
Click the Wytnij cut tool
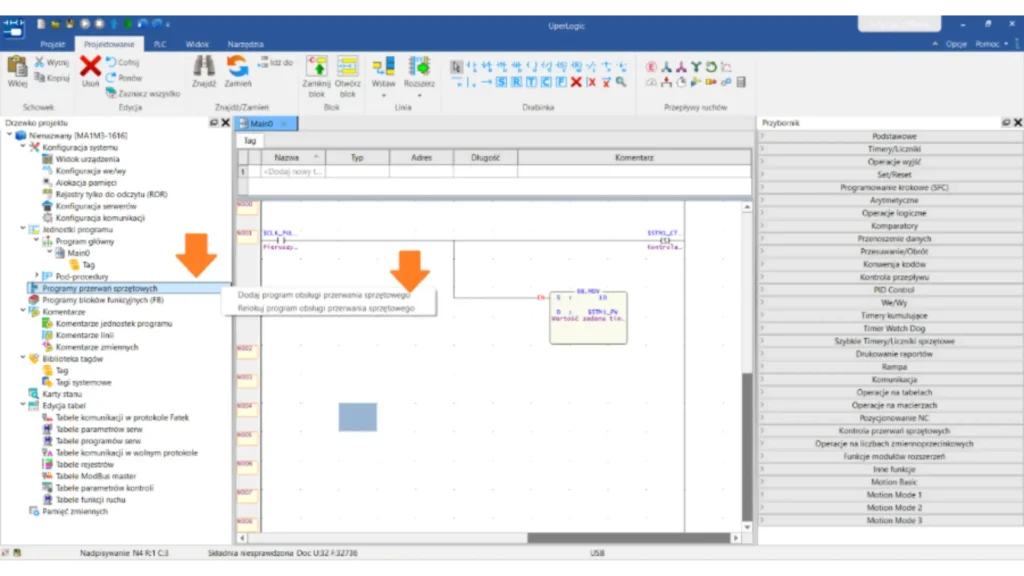(52, 62)
